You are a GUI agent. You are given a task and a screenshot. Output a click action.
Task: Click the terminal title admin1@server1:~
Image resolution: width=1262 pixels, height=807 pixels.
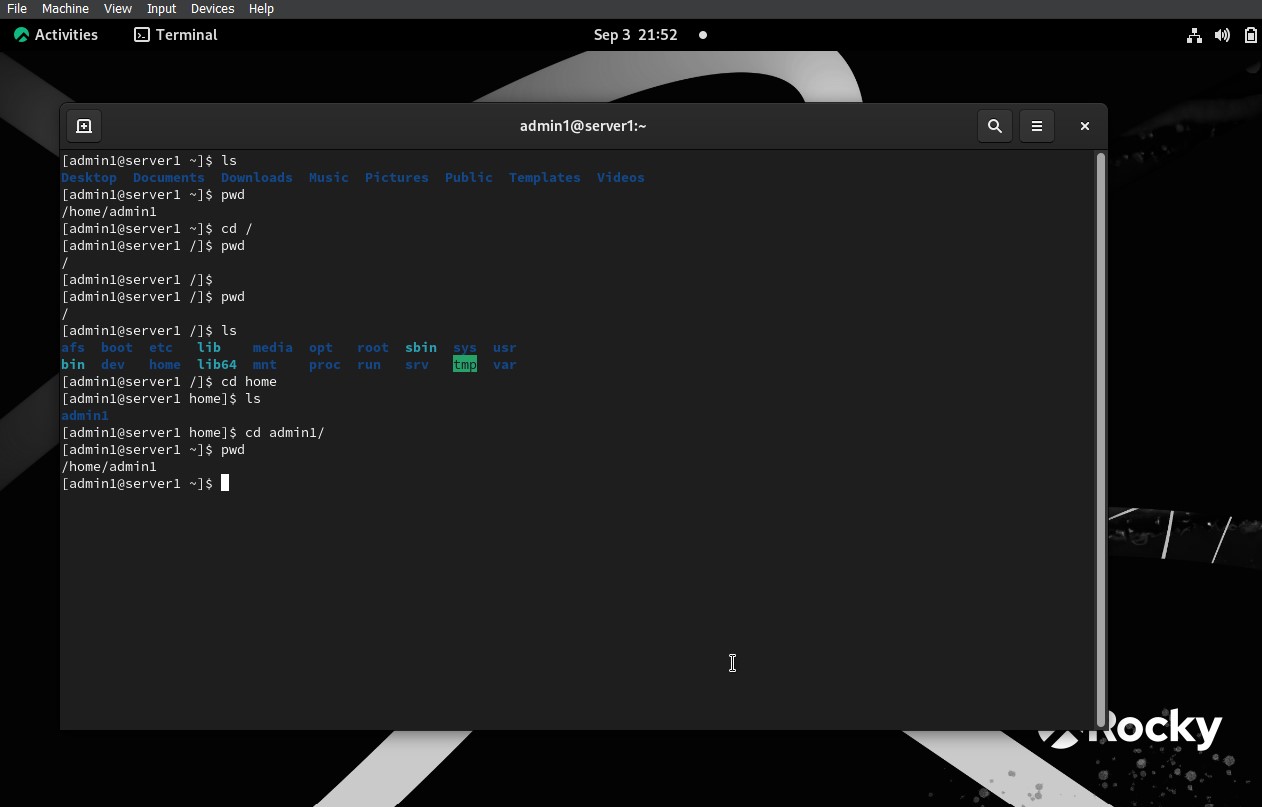point(583,126)
